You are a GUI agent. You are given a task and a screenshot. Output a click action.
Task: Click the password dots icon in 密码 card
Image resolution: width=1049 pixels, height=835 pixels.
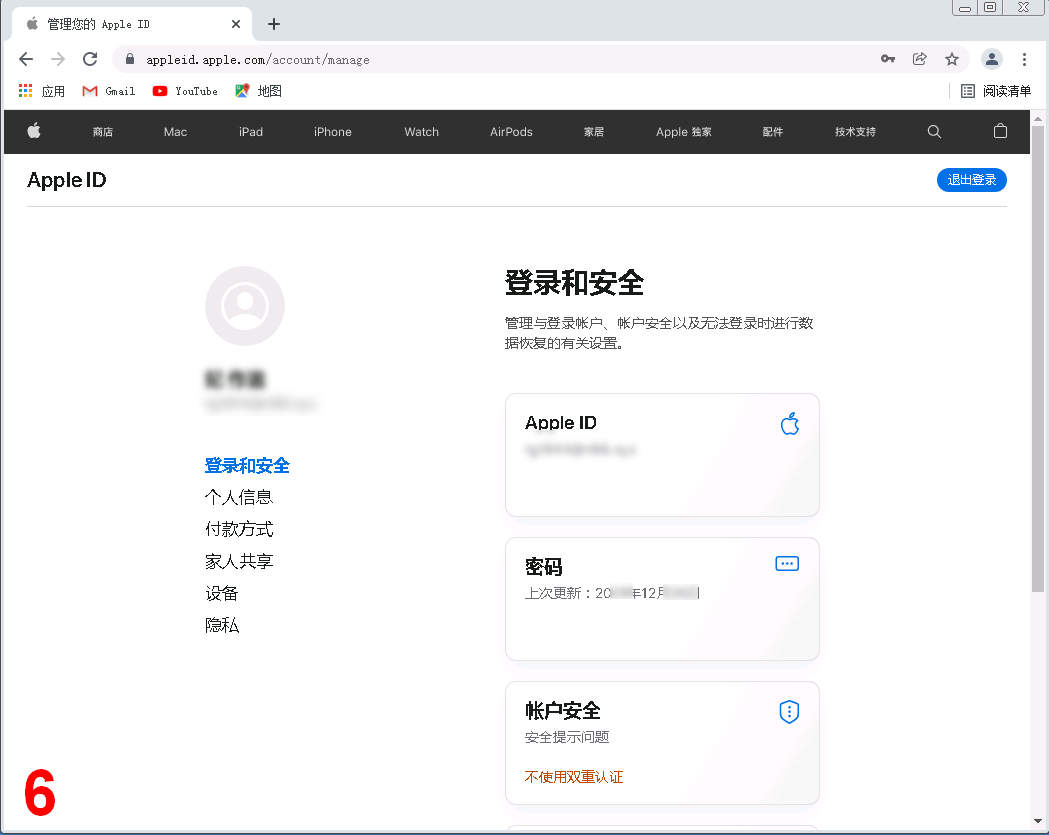coord(787,564)
